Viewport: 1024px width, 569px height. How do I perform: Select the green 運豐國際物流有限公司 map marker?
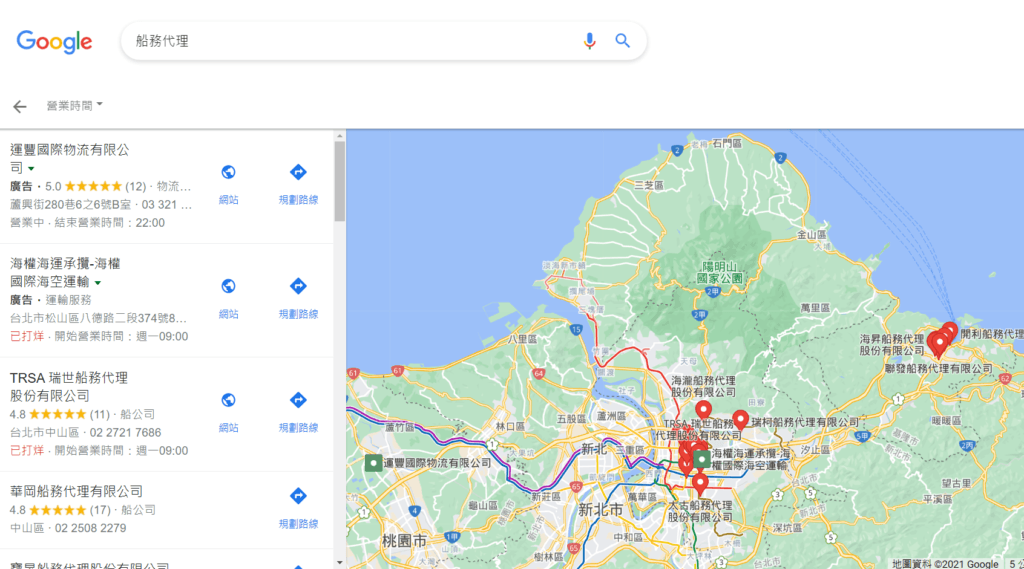[x=373, y=463]
